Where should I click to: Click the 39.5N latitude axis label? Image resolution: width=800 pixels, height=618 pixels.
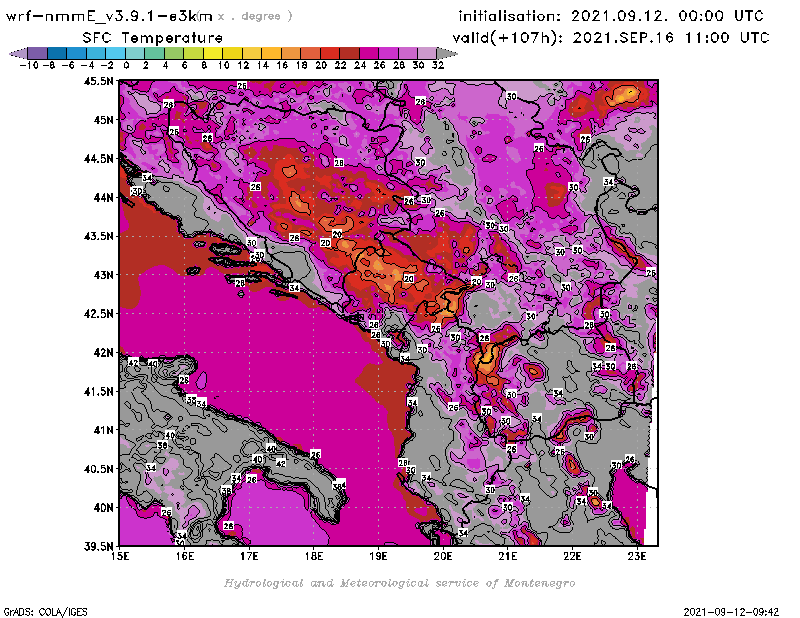[x=98, y=546]
